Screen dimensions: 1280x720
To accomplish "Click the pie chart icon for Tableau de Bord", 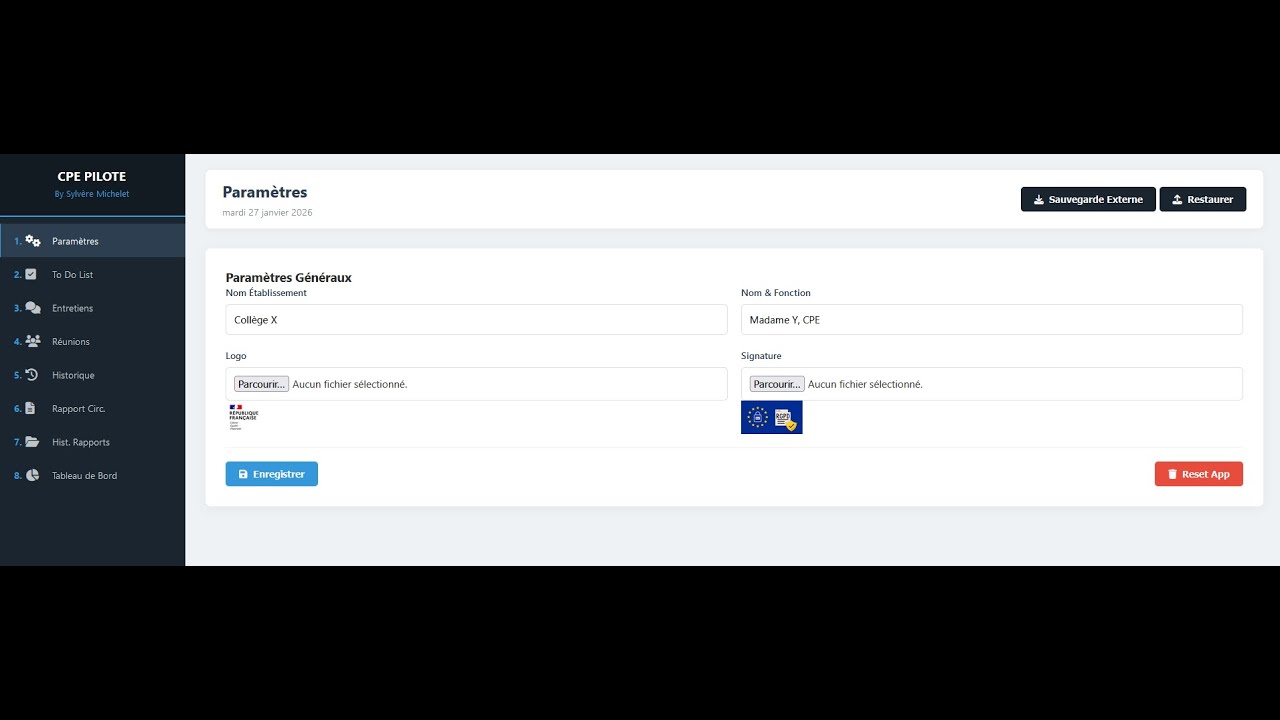I will click(32, 475).
